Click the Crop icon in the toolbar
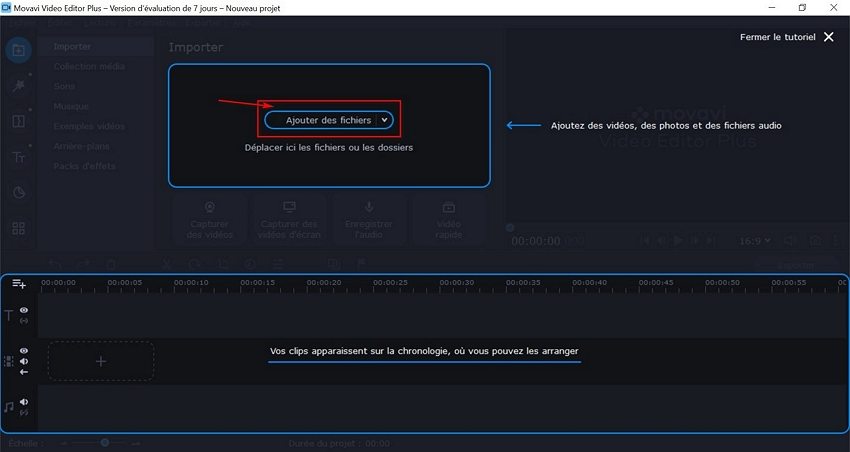 [x=222, y=264]
